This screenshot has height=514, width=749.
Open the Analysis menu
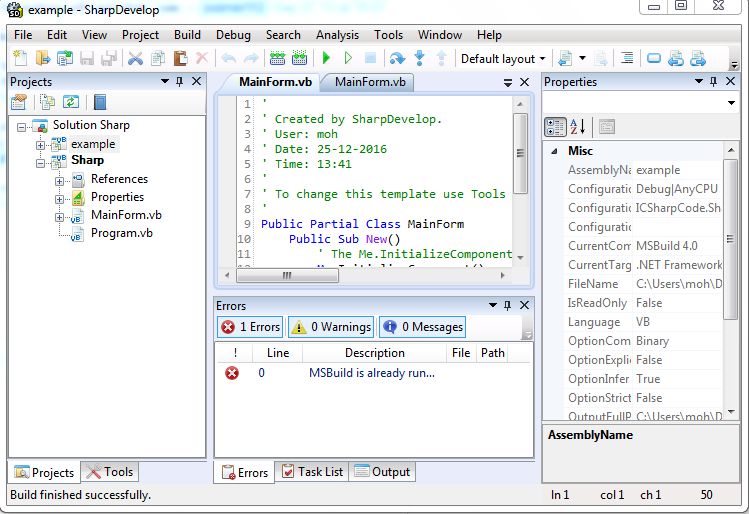point(337,35)
